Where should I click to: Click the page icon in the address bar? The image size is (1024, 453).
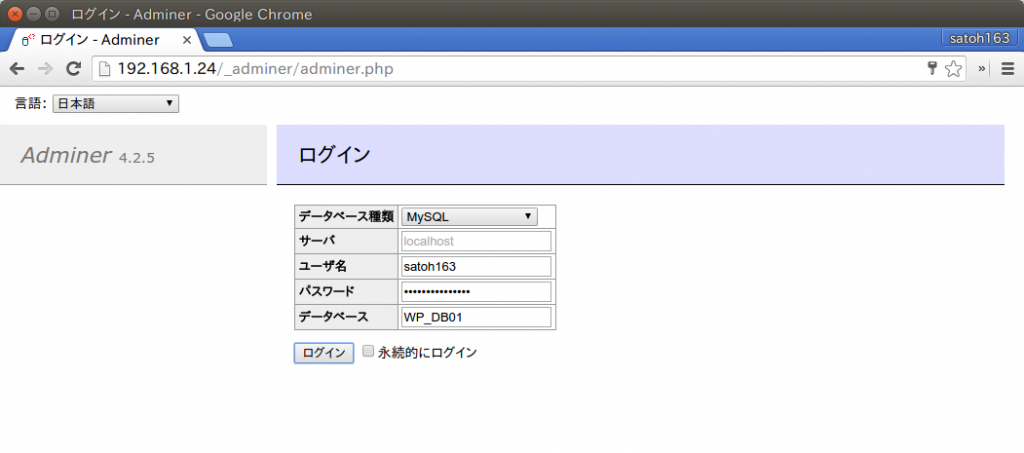[104, 69]
